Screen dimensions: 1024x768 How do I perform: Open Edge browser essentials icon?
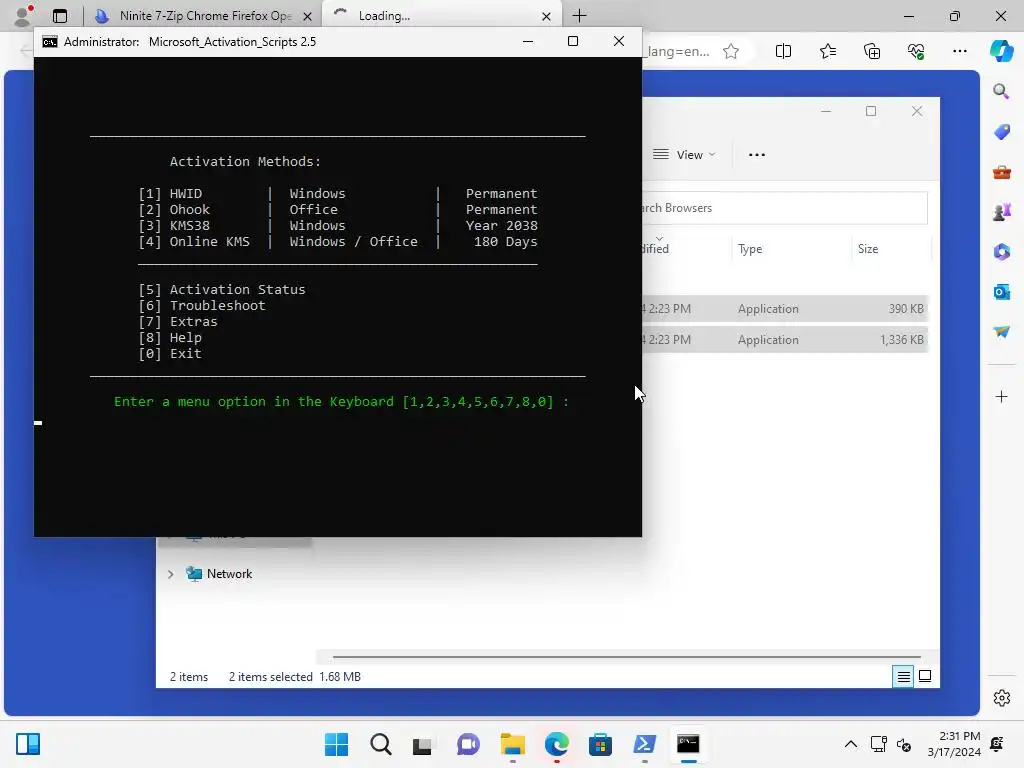pyautogui.click(x=916, y=52)
